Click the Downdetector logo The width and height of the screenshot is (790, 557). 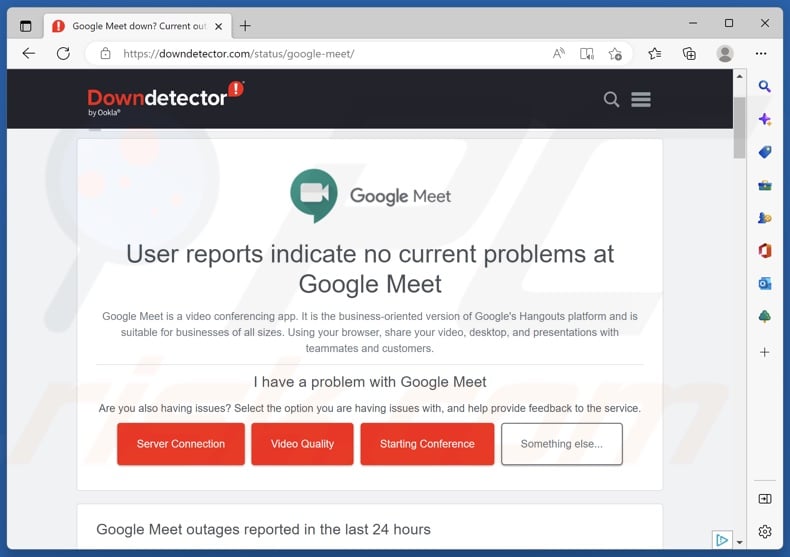166,98
